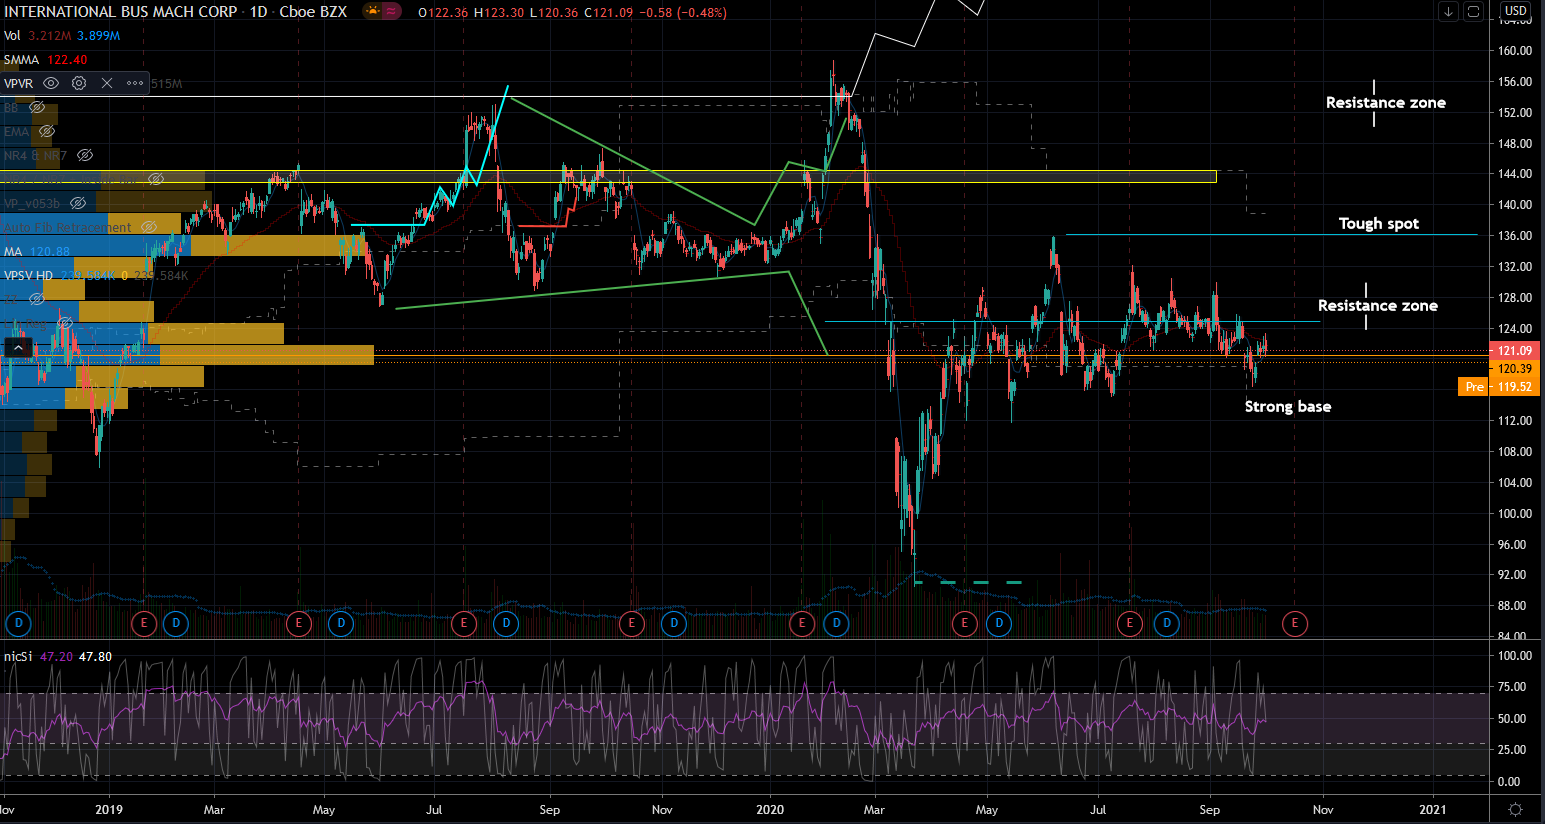Click the down arrow button beside USD
The height and width of the screenshot is (824, 1545).
click(x=1449, y=12)
